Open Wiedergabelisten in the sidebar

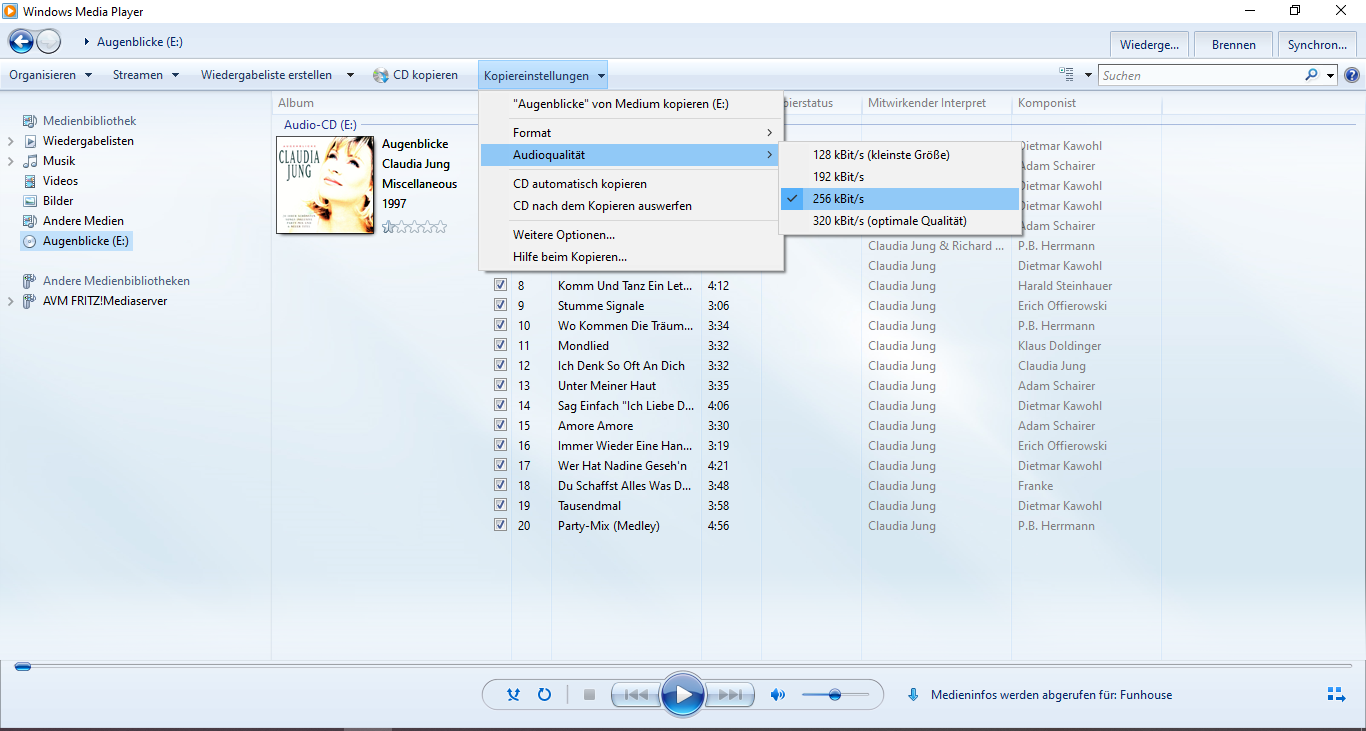point(88,141)
